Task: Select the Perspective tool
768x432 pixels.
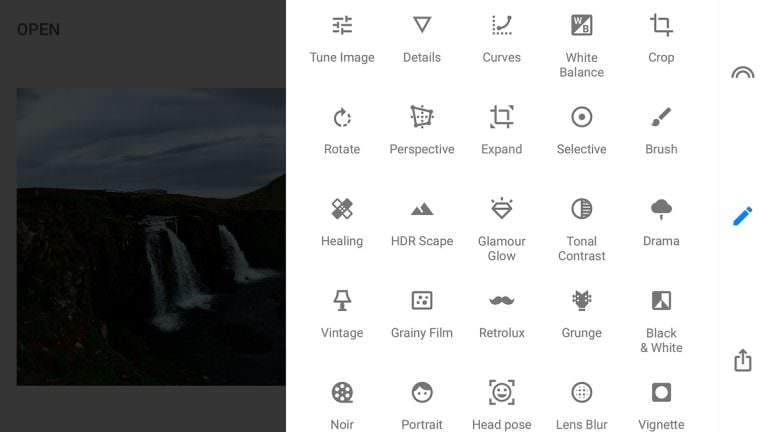Action: [422, 131]
